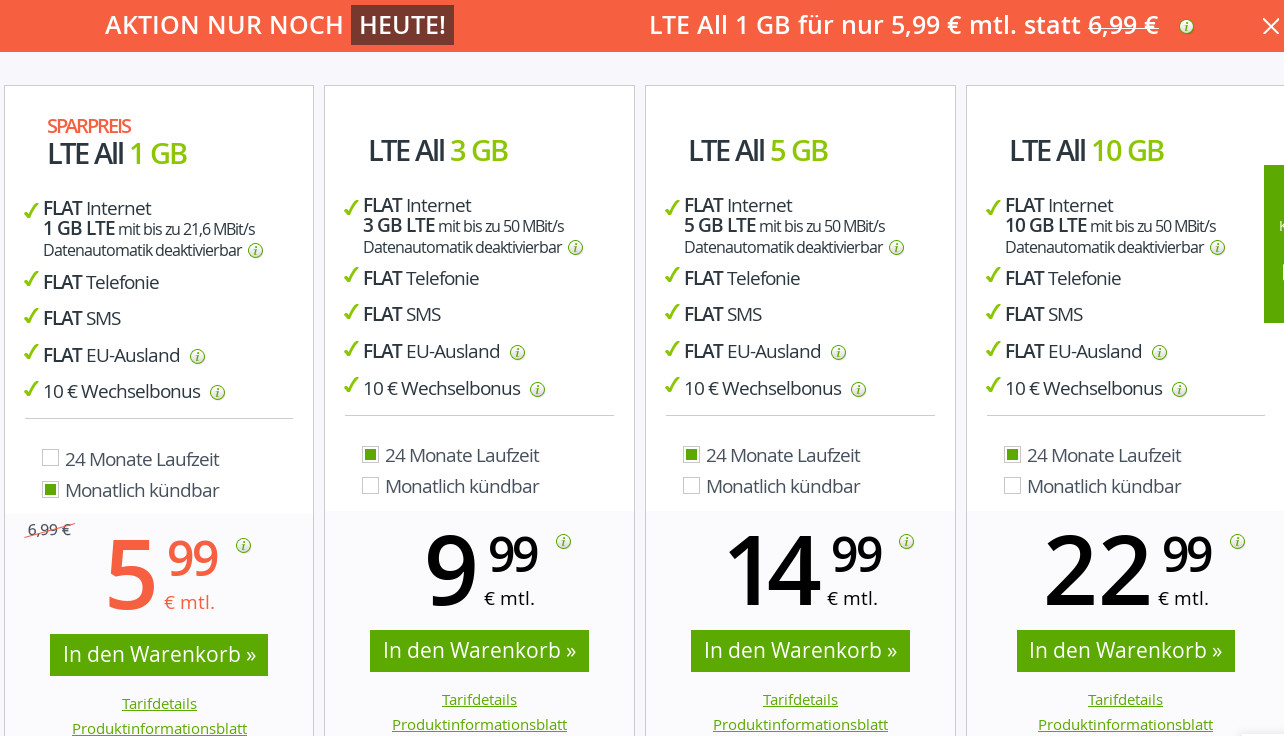
Task: Enable 24 Monate Laufzeit for LTE All 1 GB
Action: tap(50, 457)
